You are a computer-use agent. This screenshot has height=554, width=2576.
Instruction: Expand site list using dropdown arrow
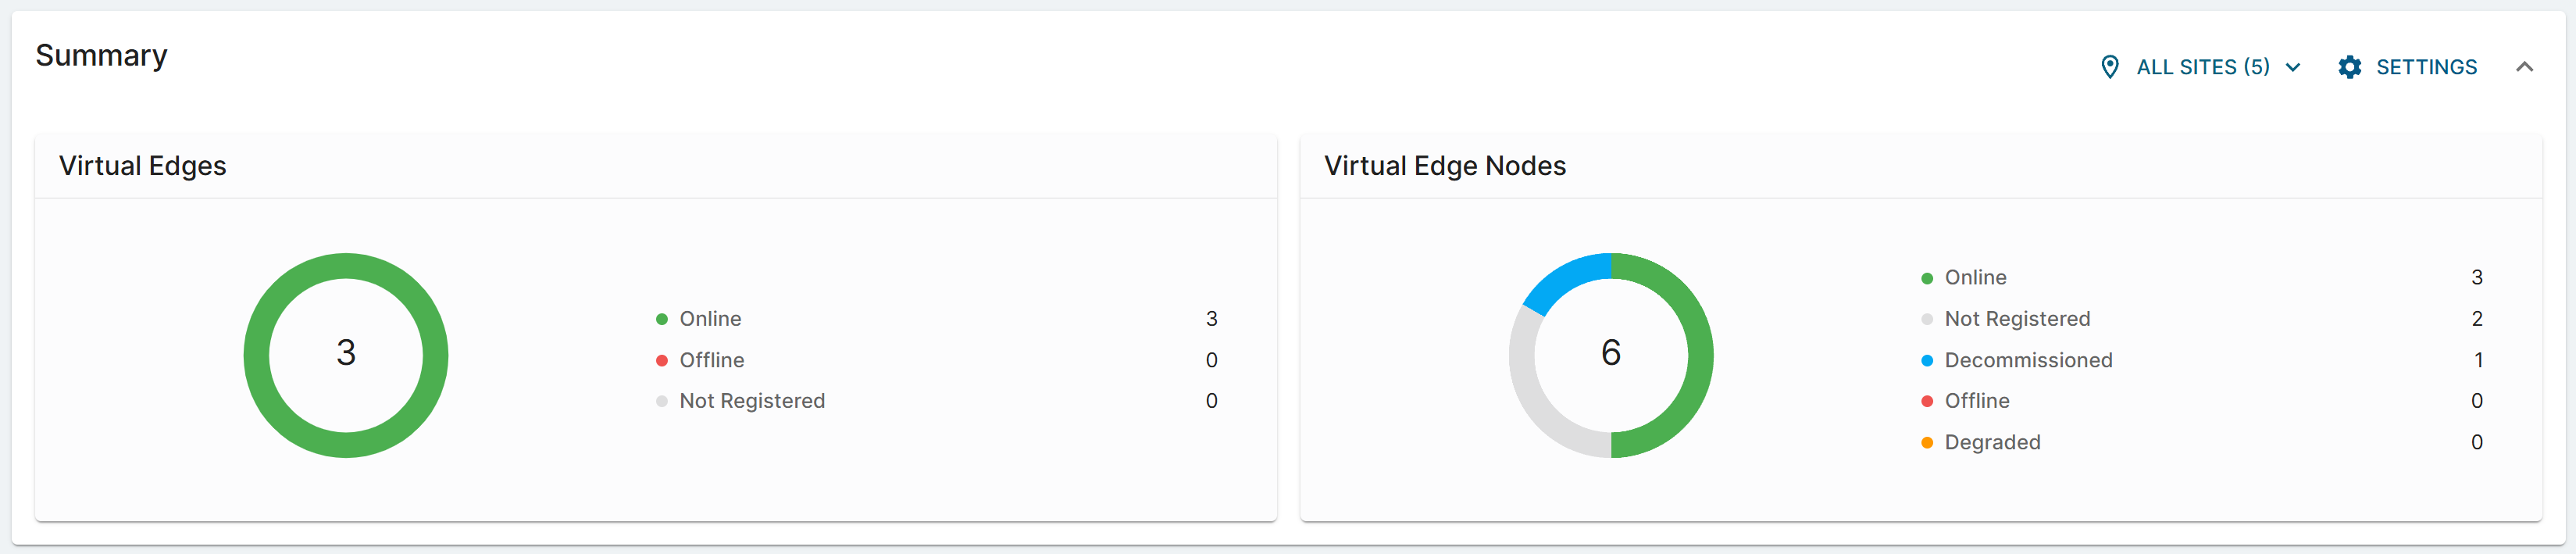2293,67
